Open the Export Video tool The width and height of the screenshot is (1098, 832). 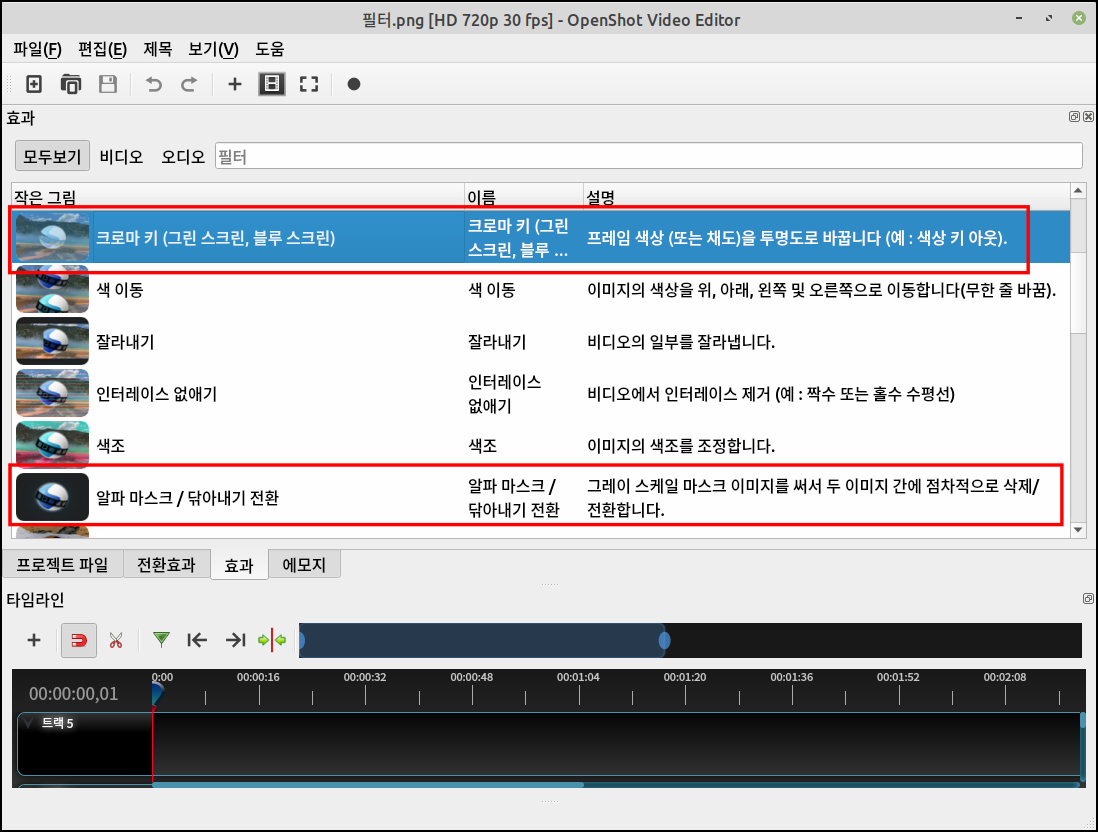click(x=353, y=84)
